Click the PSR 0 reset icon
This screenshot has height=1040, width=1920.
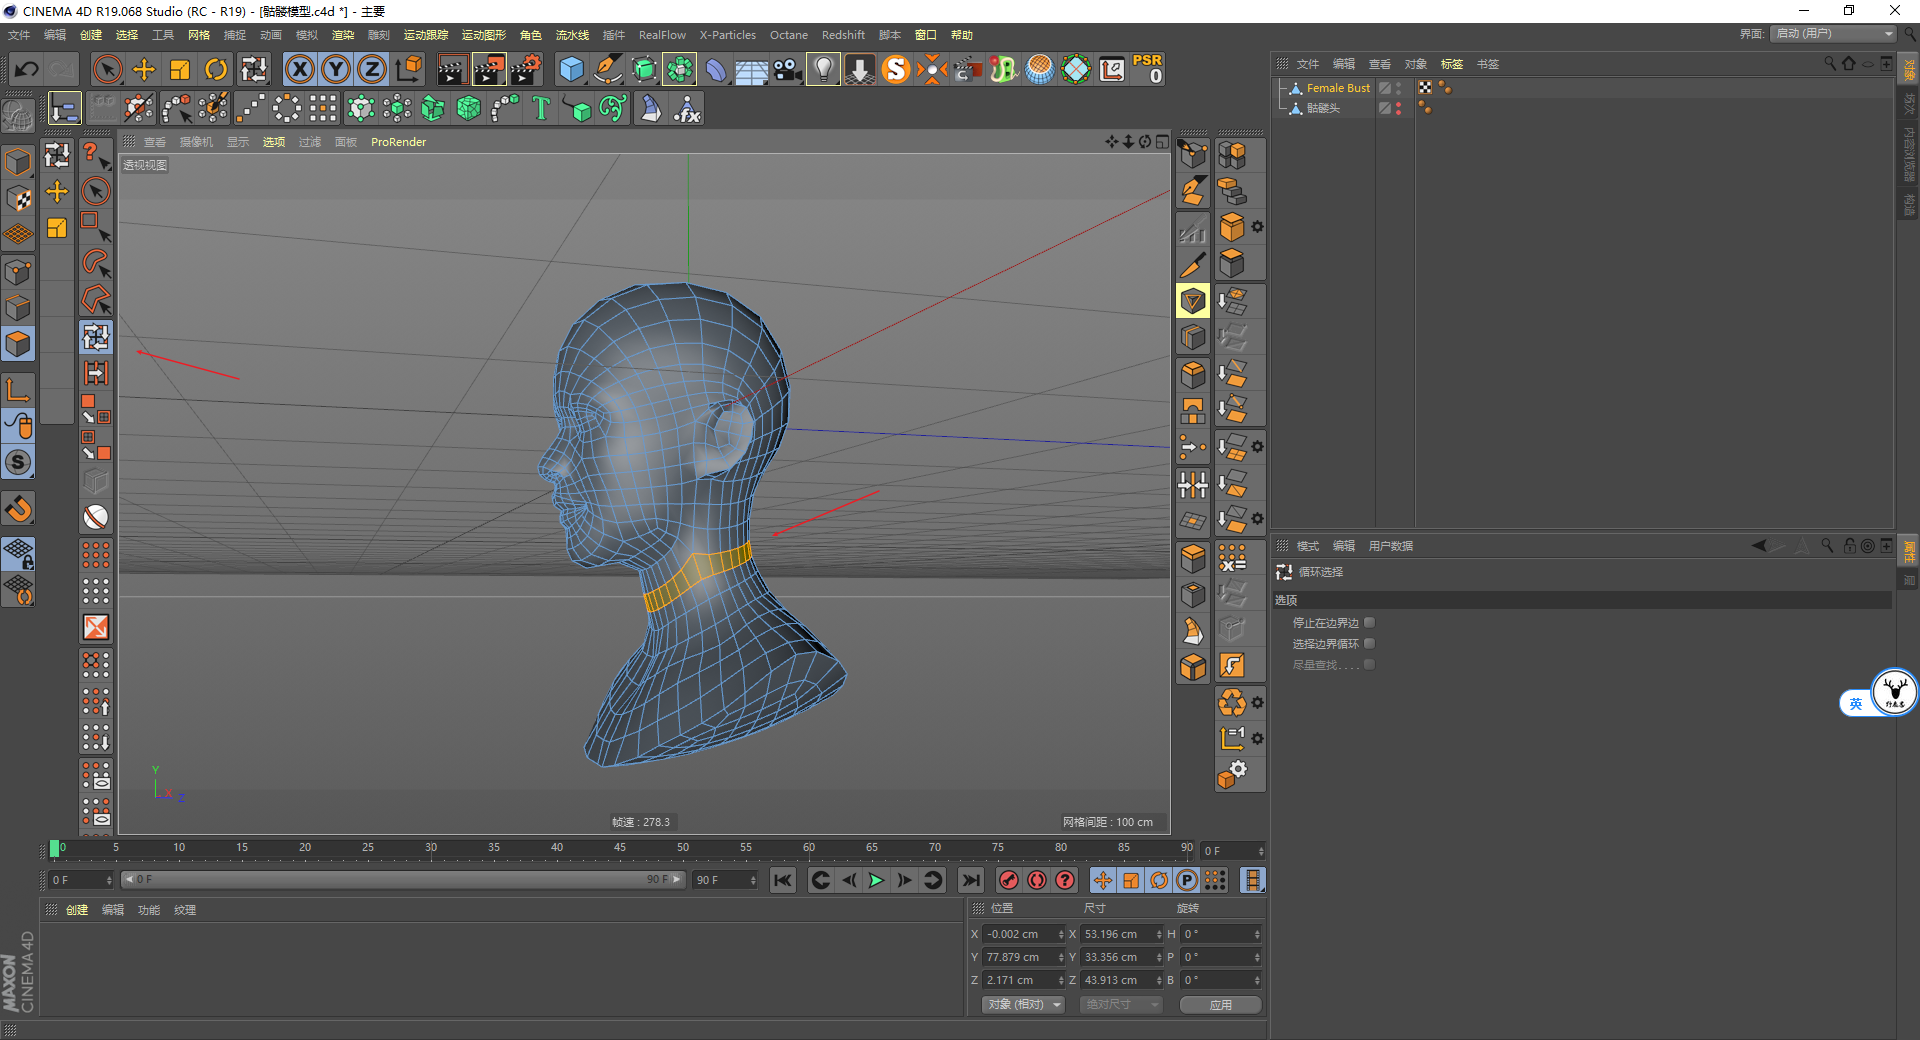point(1147,69)
